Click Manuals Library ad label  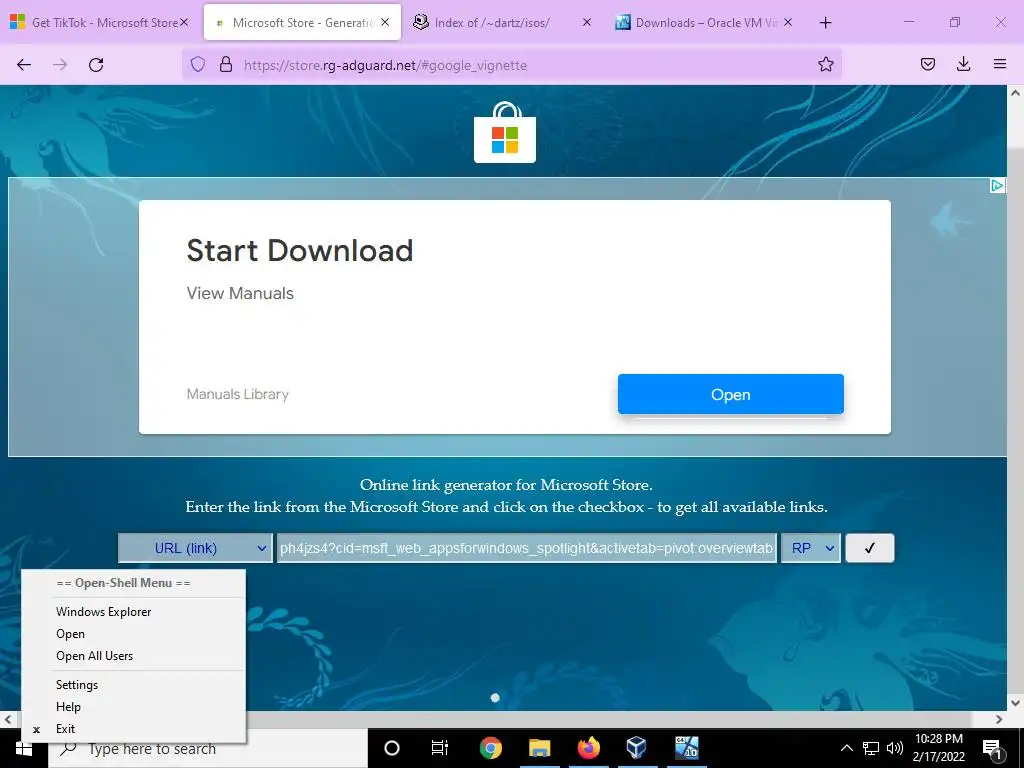238,394
